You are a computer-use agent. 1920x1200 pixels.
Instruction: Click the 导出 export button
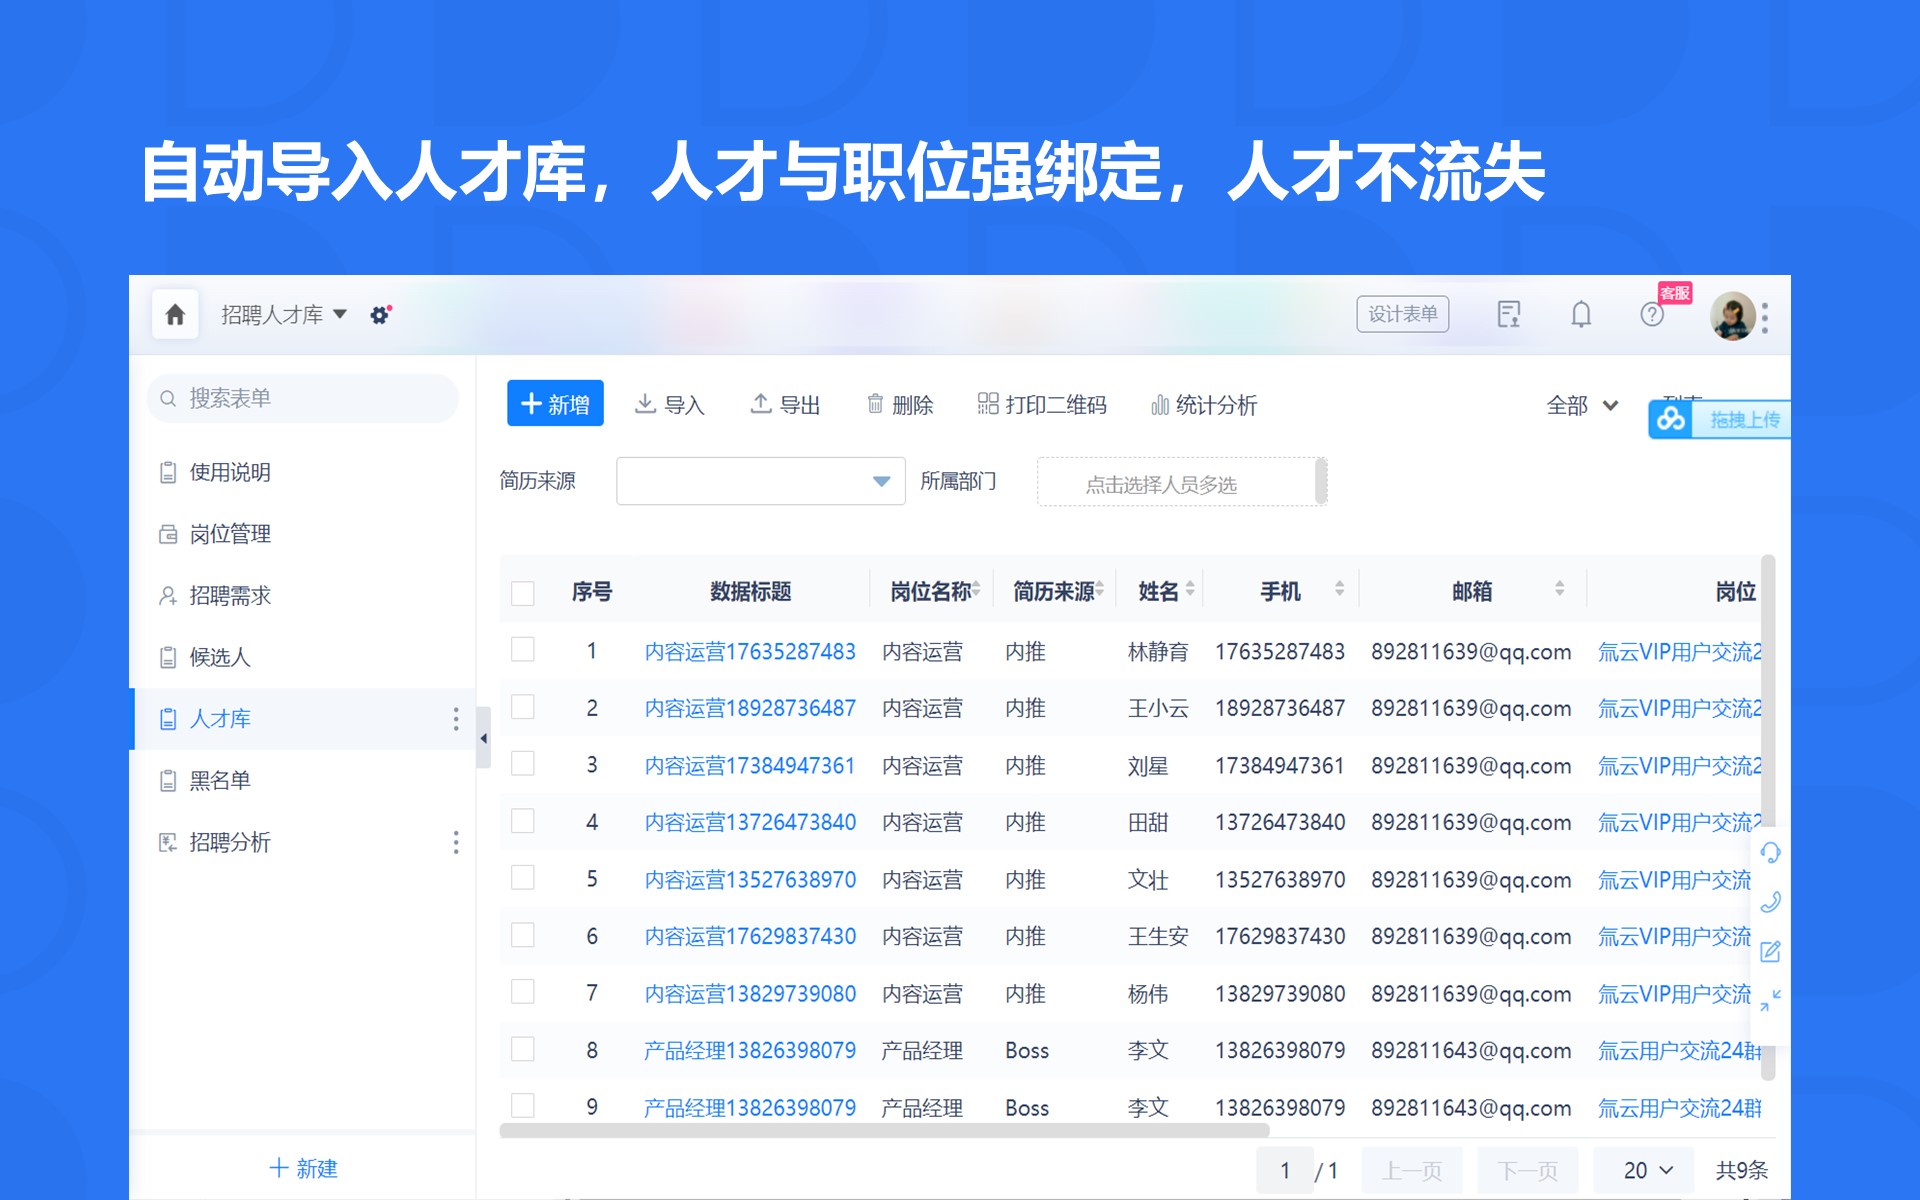click(785, 404)
